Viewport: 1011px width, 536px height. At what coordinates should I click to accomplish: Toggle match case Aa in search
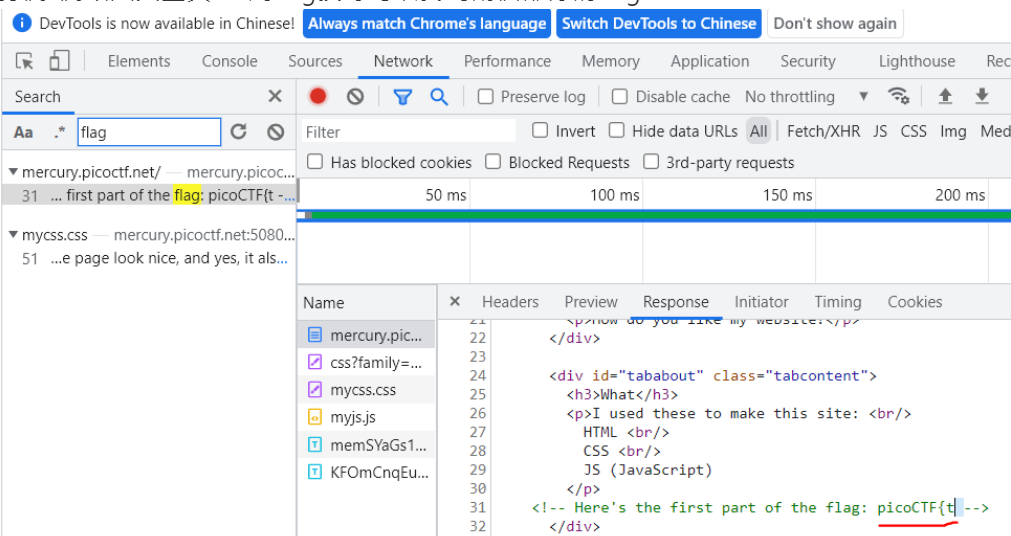coord(24,132)
